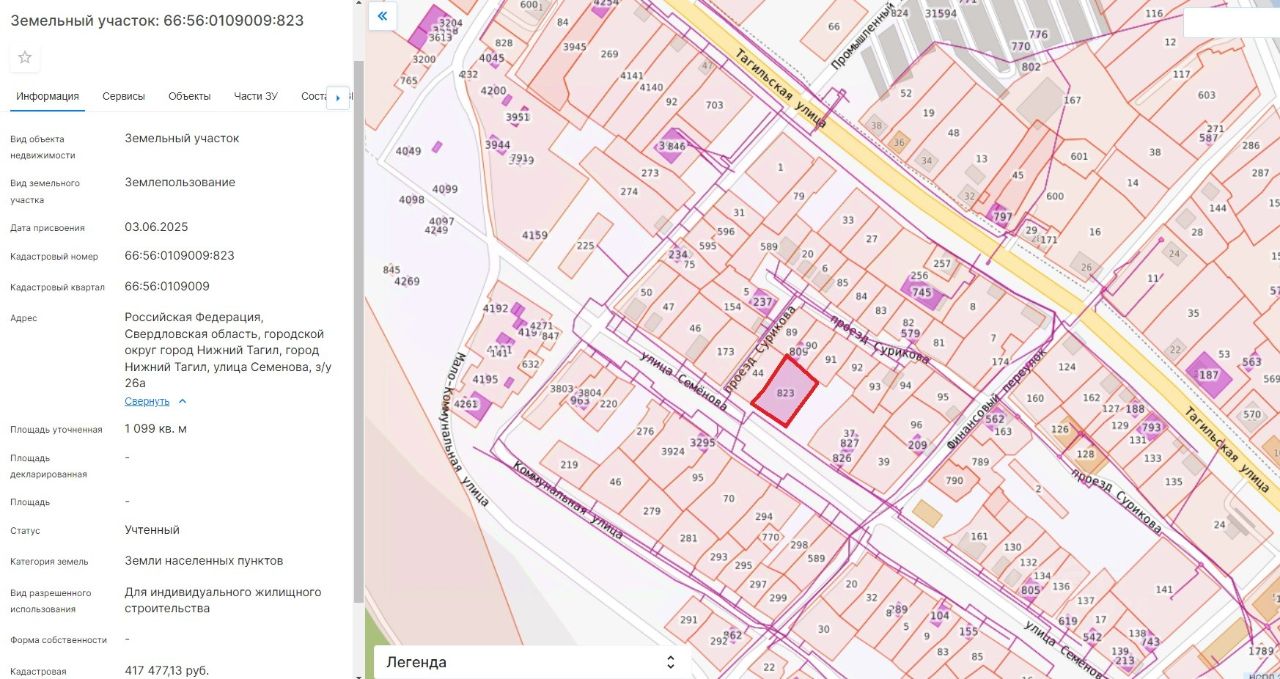This screenshot has height=679, width=1280.
Task: Select parcel 141 near lower проезд Сурикова
Action: (1164, 590)
